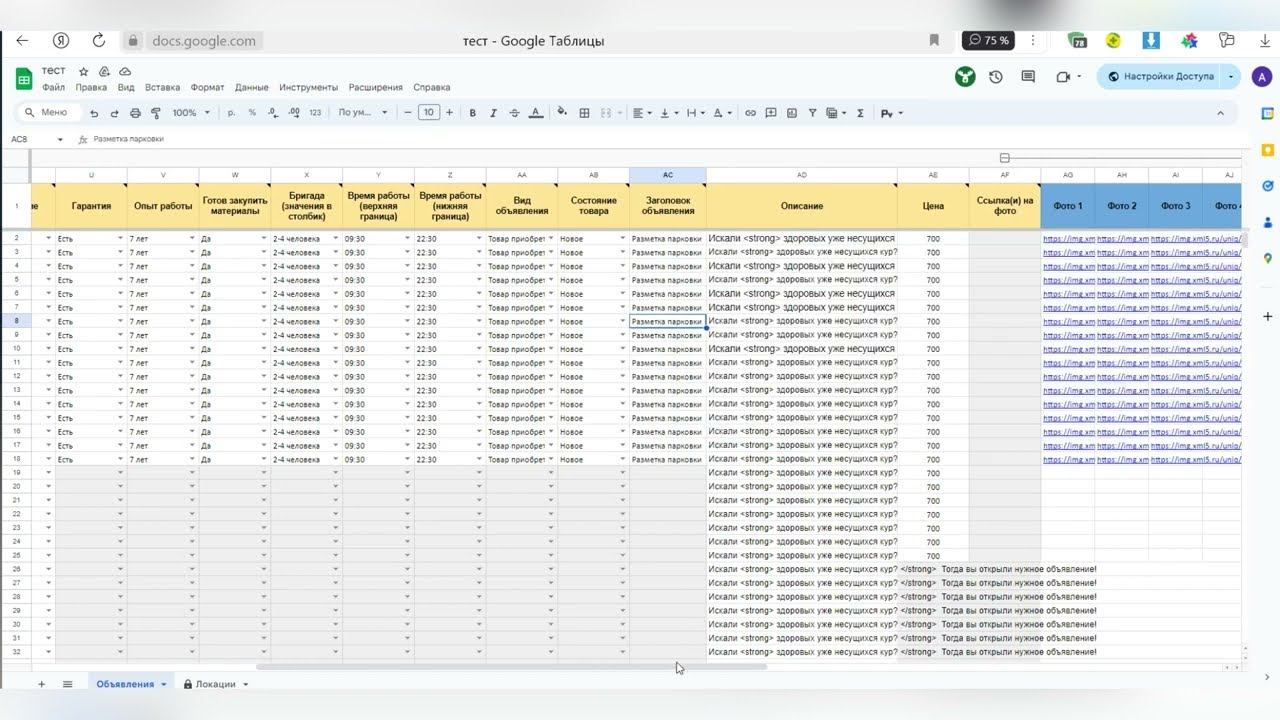This screenshot has width=1280, height=720.
Task: Collapse the column group minus button
Action: 1005,158
